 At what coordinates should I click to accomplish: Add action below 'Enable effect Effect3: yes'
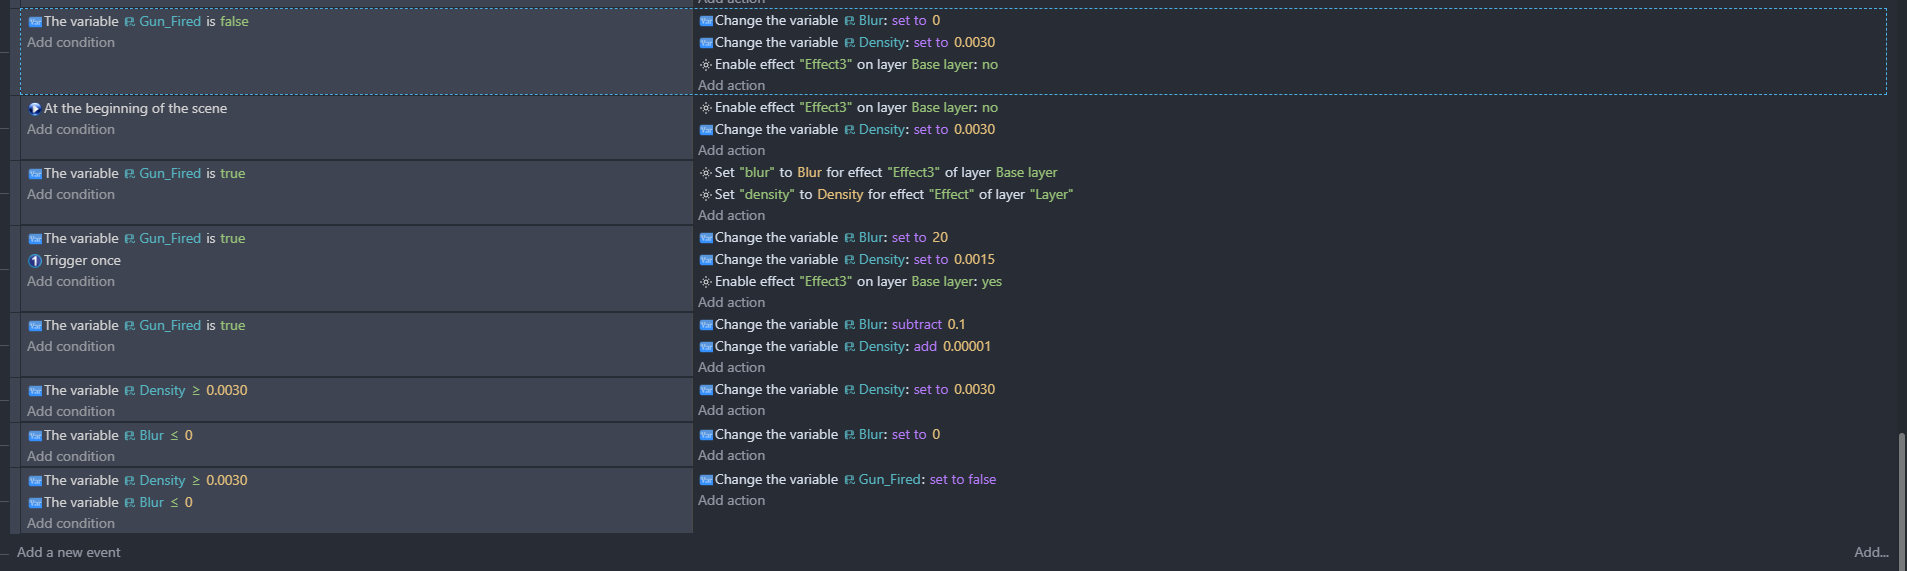tap(731, 303)
